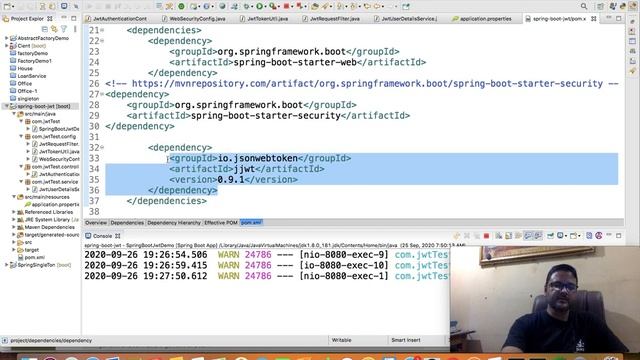The width and height of the screenshot is (640, 360).
Task: Click the Boot Dashboard green circle icon
Action: 181,6
